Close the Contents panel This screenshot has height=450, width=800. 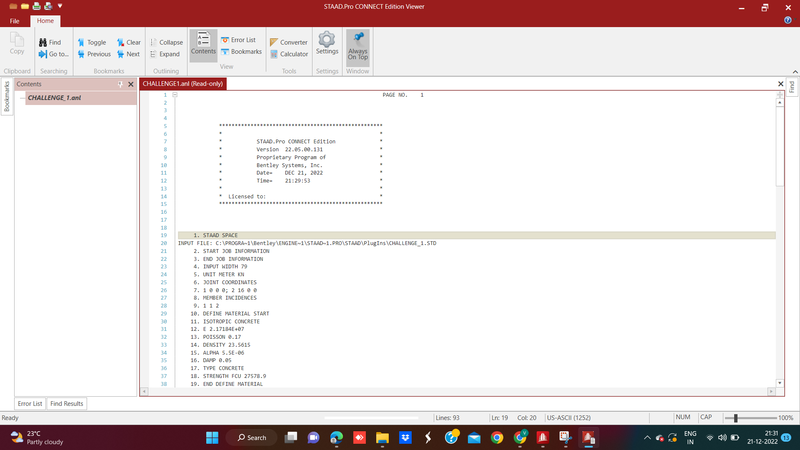[x=131, y=84]
